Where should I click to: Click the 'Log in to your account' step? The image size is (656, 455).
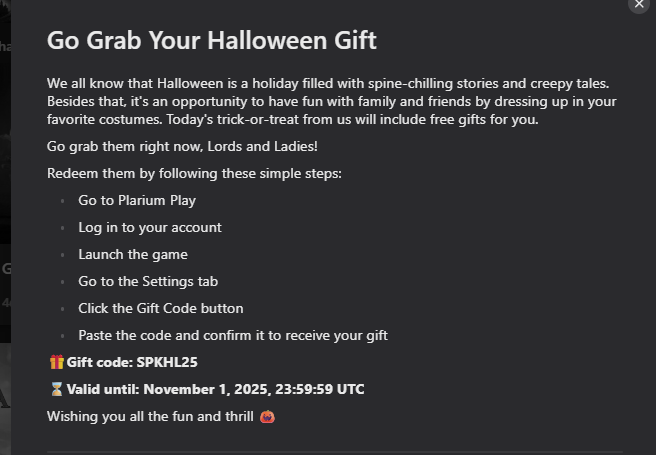pyautogui.click(x=150, y=227)
